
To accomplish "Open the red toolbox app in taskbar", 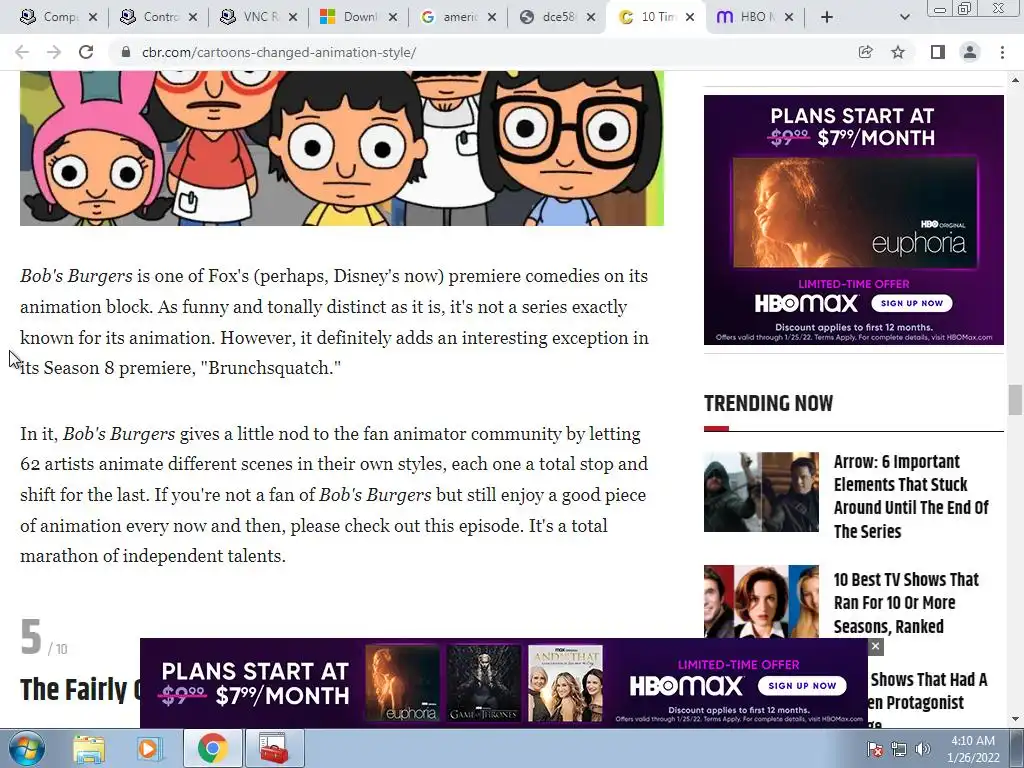I will point(274,748).
